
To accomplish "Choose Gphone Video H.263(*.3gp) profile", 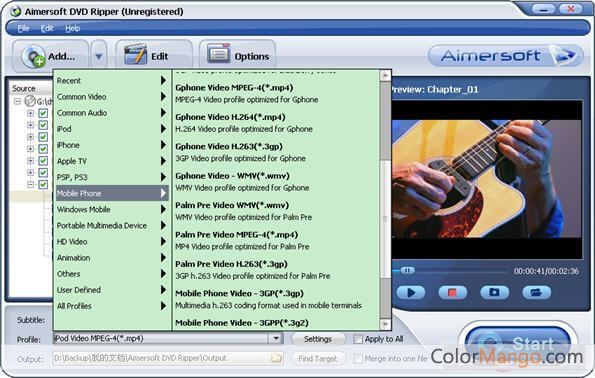I will [276, 152].
